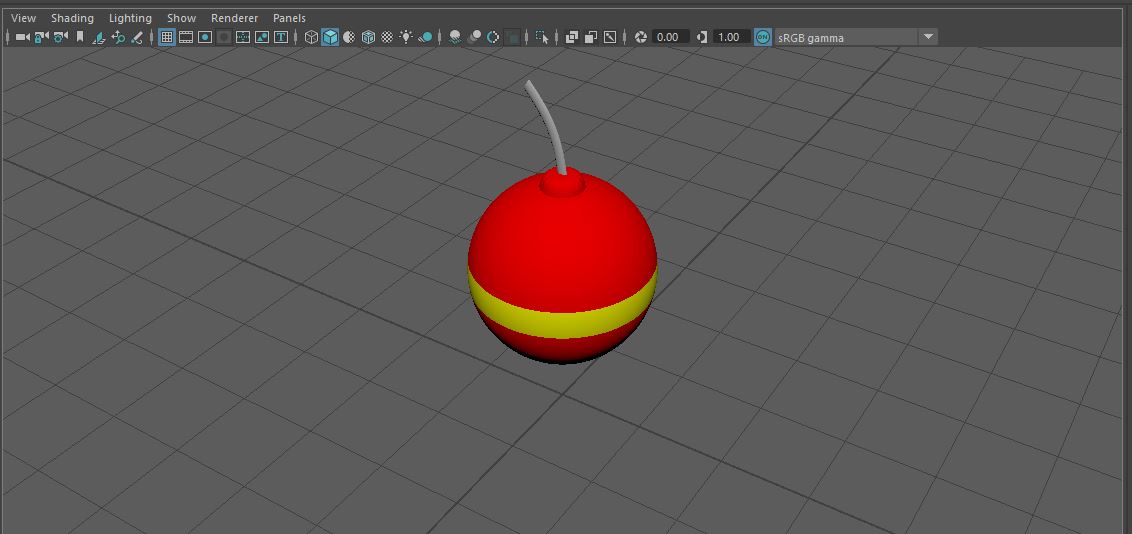Open the Panels menu
This screenshot has height=534, width=1132.
tap(289, 18)
